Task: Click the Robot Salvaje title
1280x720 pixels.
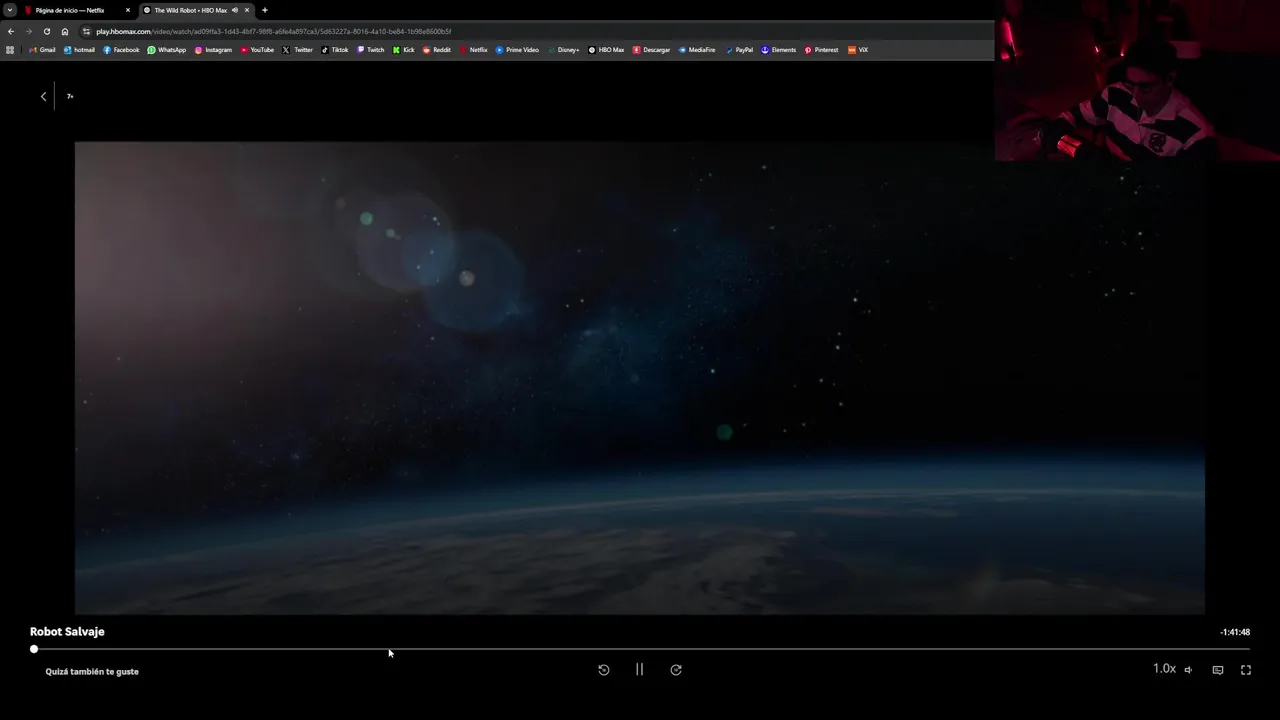Action: tap(67, 632)
